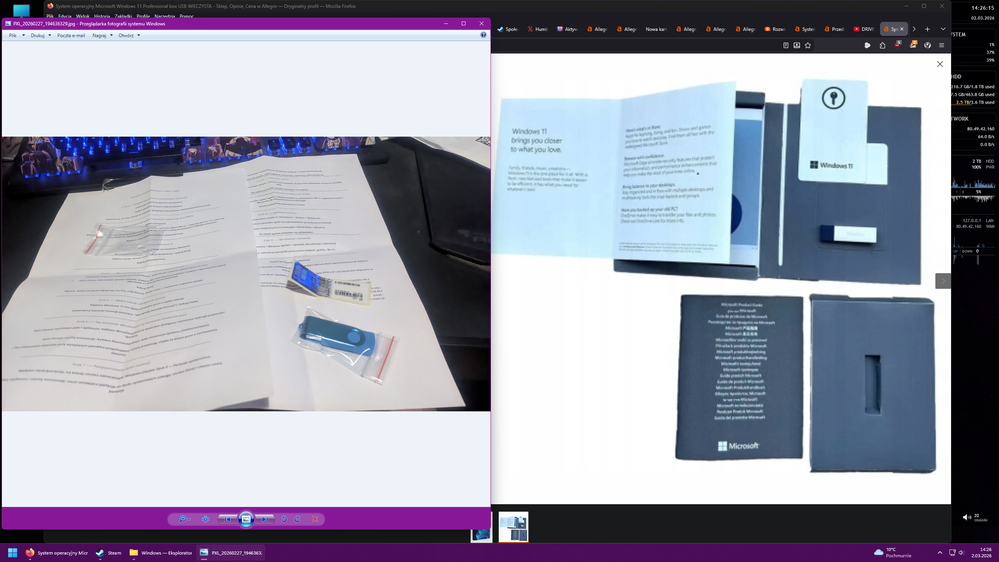
Task: Open the zoom magnifier in Photo Viewer
Action: point(184,519)
